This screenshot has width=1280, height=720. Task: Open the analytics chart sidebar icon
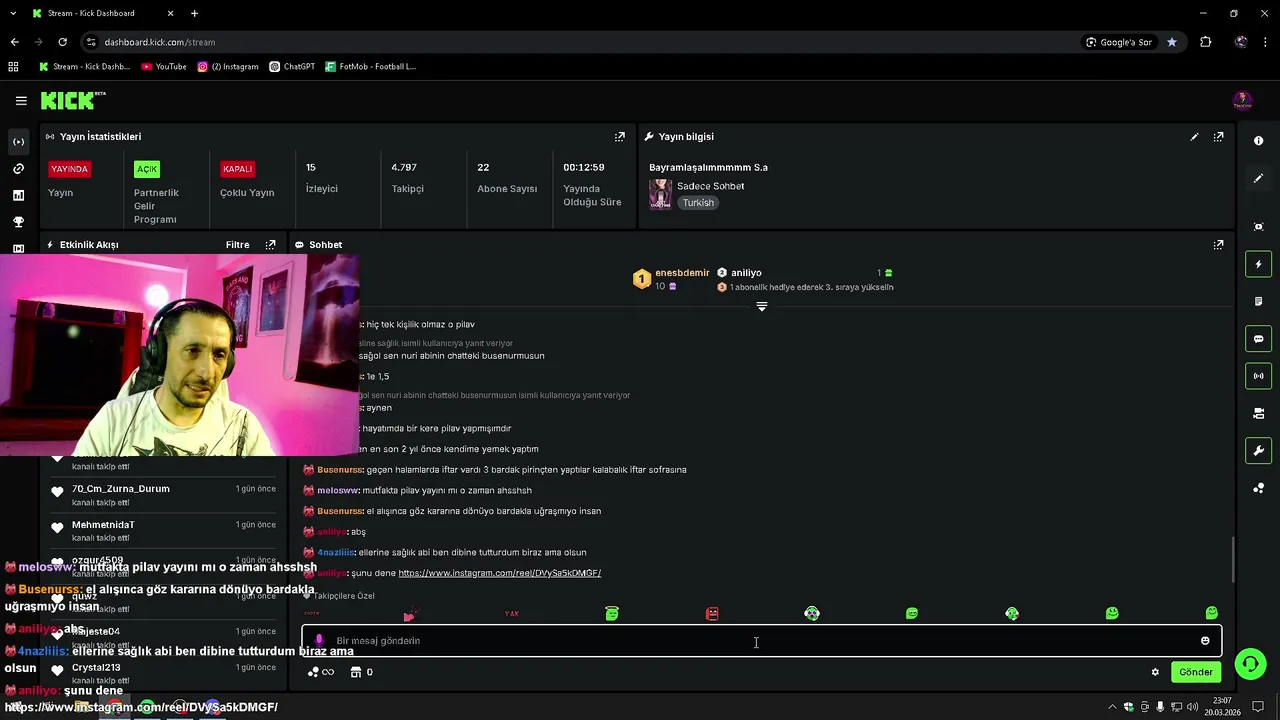click(18, 196)
